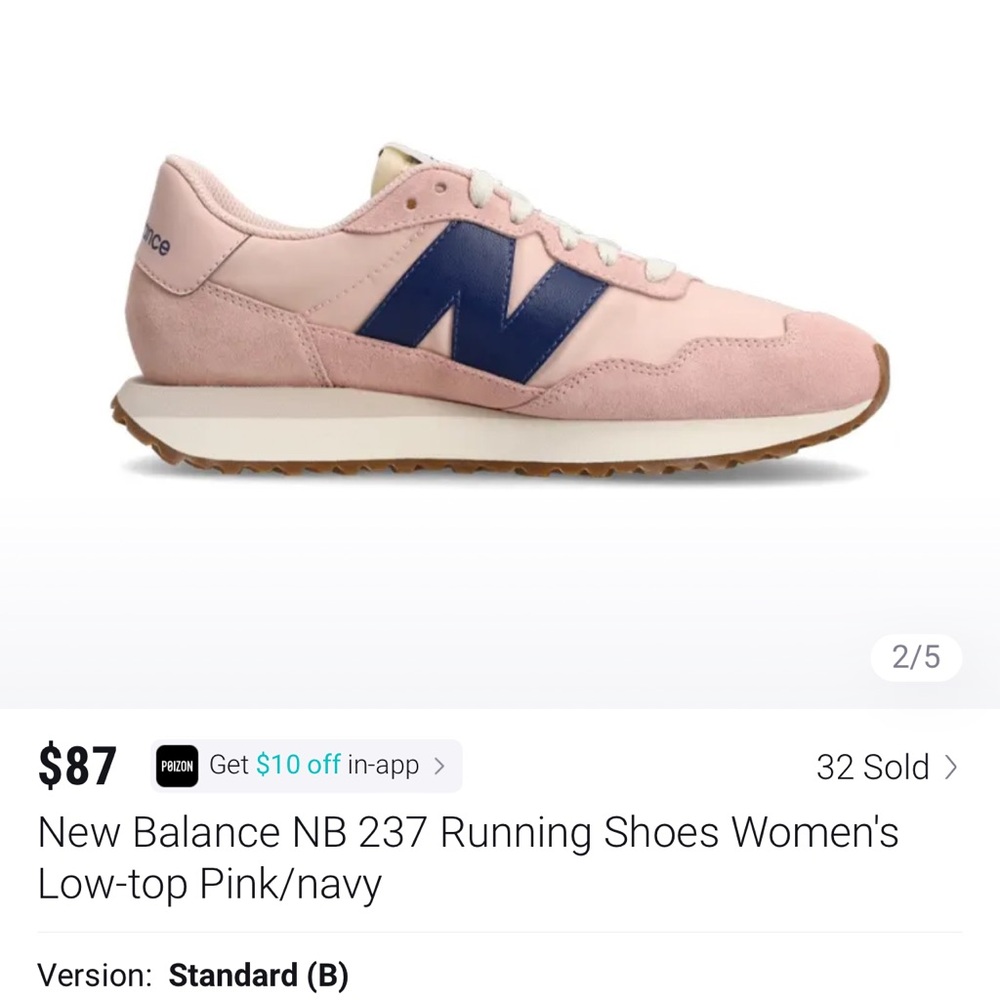Click the image counter to view all photos
Viewport: 1000px width, 1000px height.
click(916, 657)
